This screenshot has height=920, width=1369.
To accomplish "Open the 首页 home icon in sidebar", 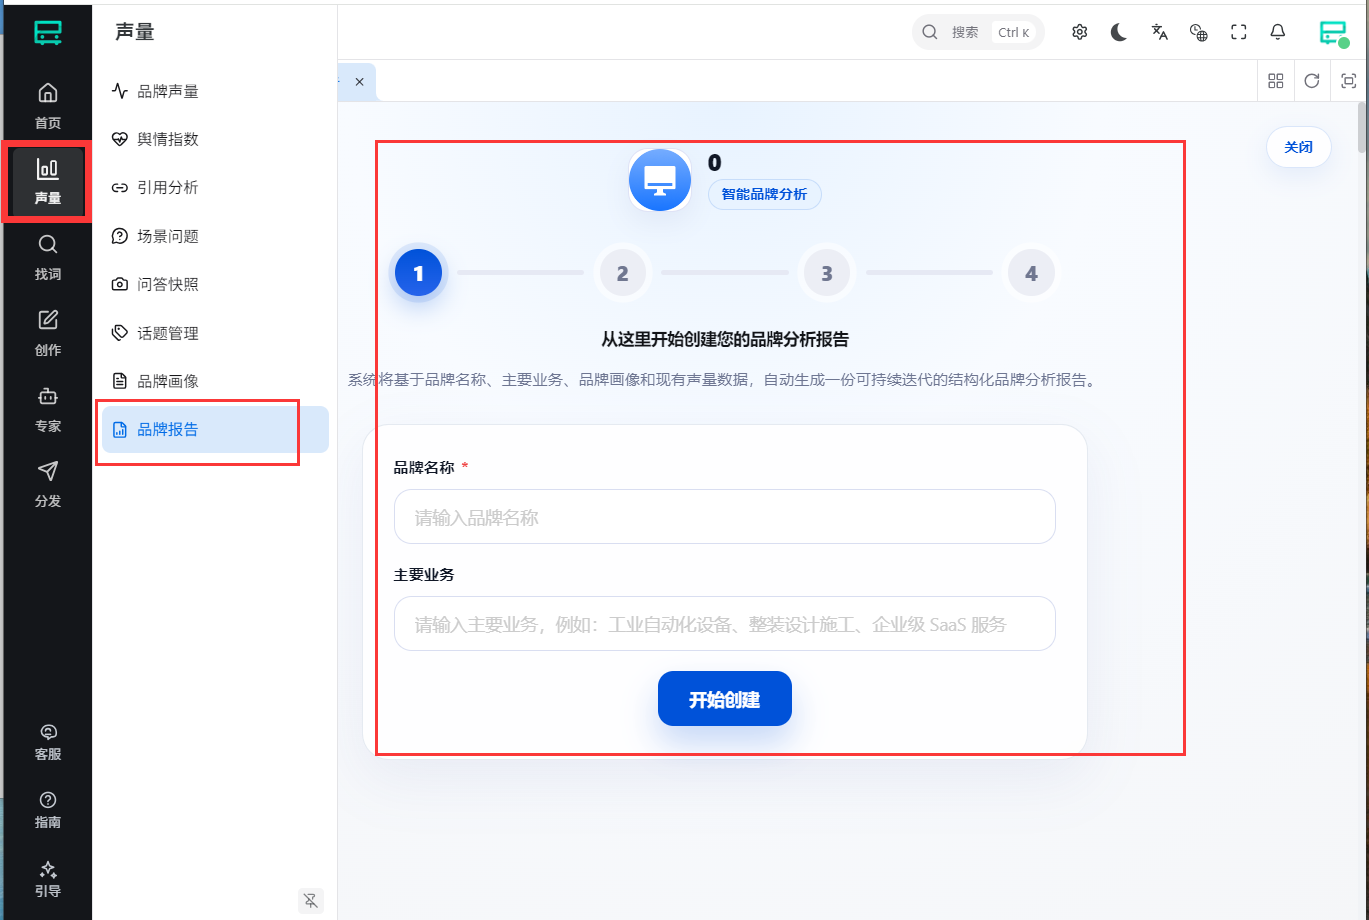I will 47,105.
